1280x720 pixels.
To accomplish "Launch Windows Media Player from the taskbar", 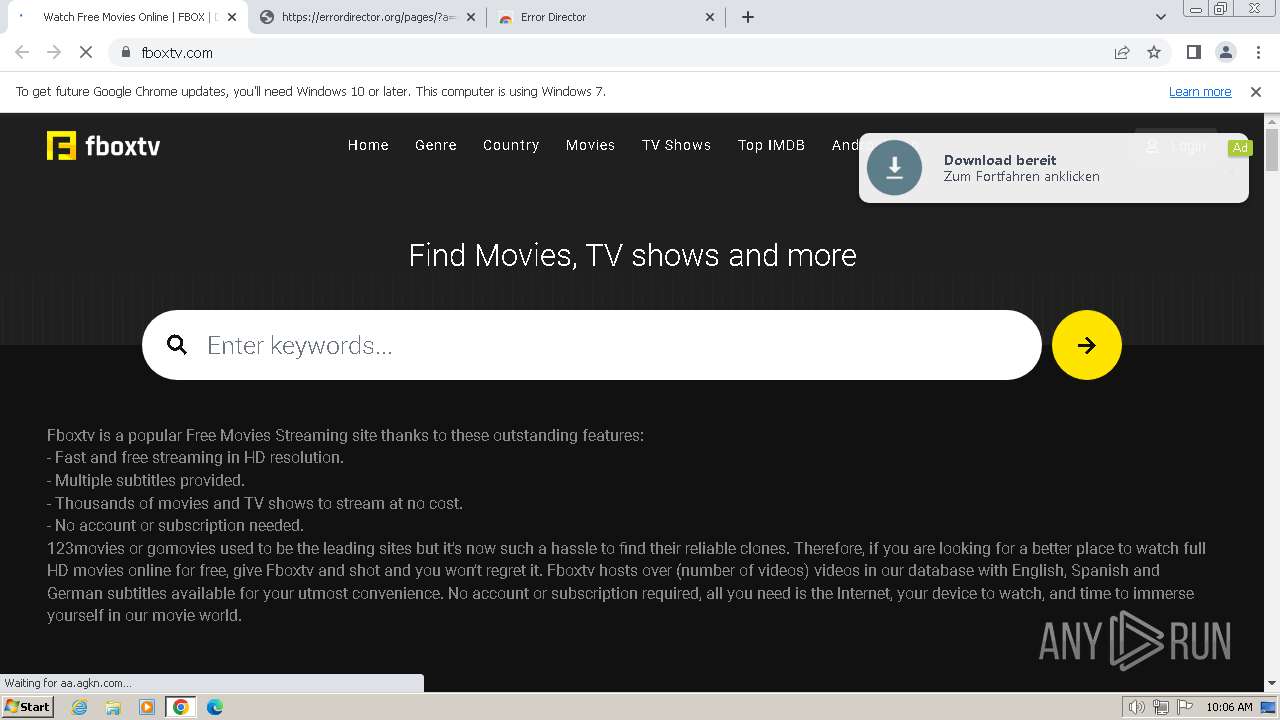I will [147, 707].
